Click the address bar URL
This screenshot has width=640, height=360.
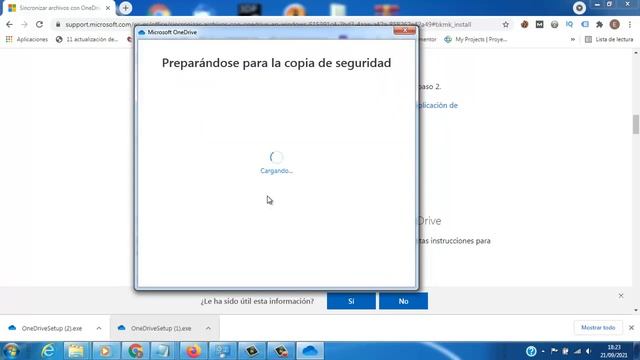[x=268, y=24]
